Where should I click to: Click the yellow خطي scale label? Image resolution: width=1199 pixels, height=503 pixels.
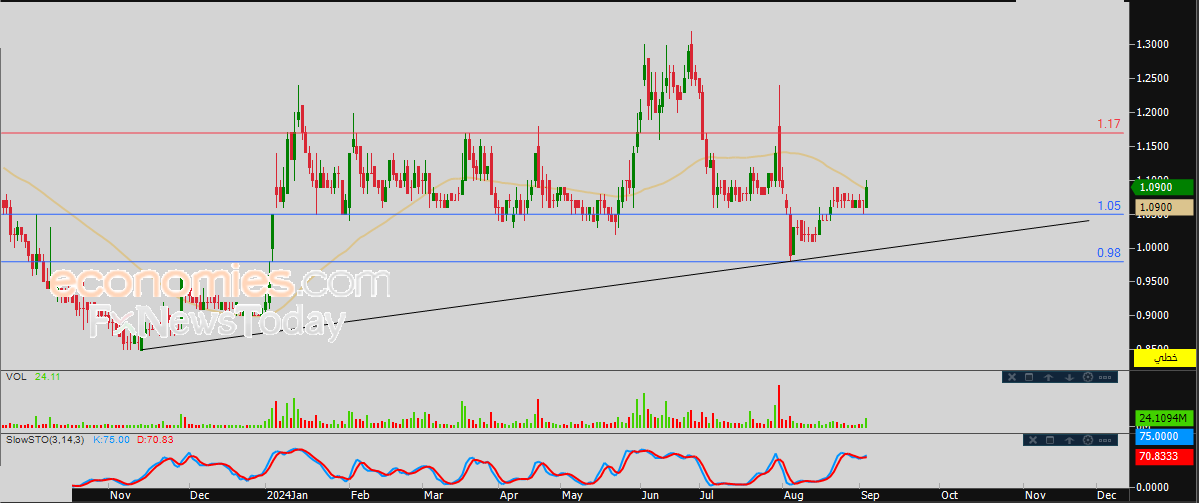(x=1165, y=357)
